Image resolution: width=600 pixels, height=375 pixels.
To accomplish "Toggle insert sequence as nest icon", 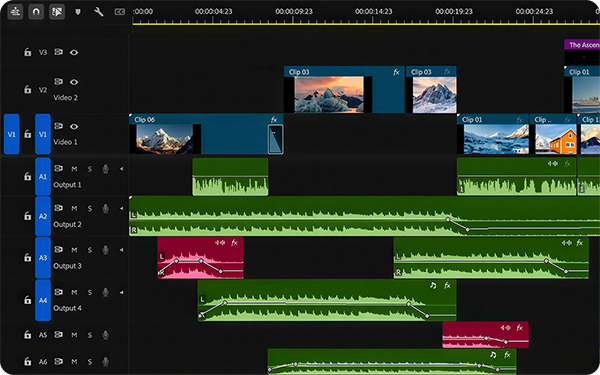I will point(15,12).
